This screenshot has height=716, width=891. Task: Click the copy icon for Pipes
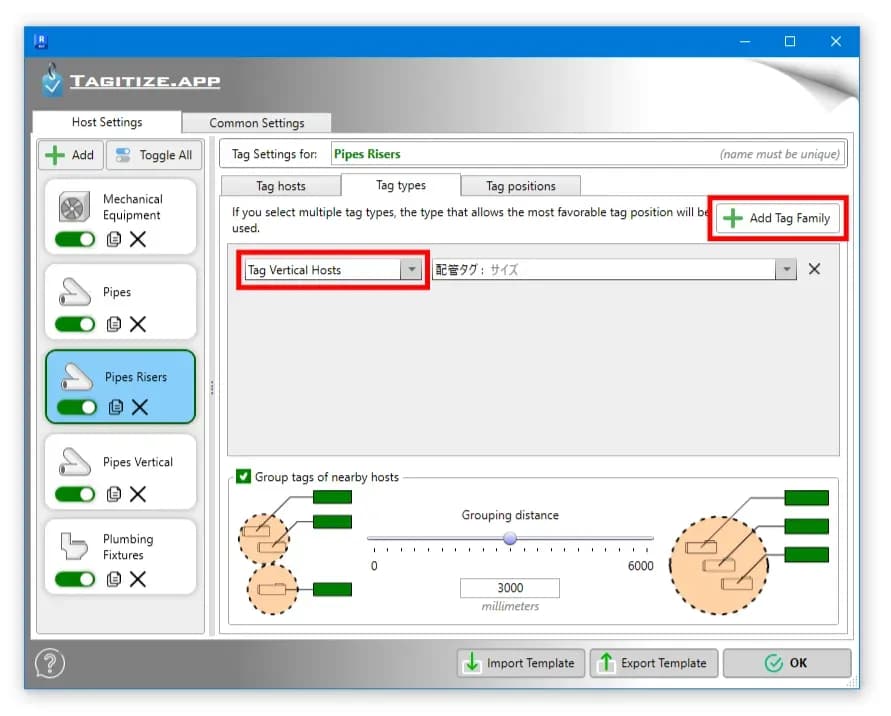tap(114, 324)
